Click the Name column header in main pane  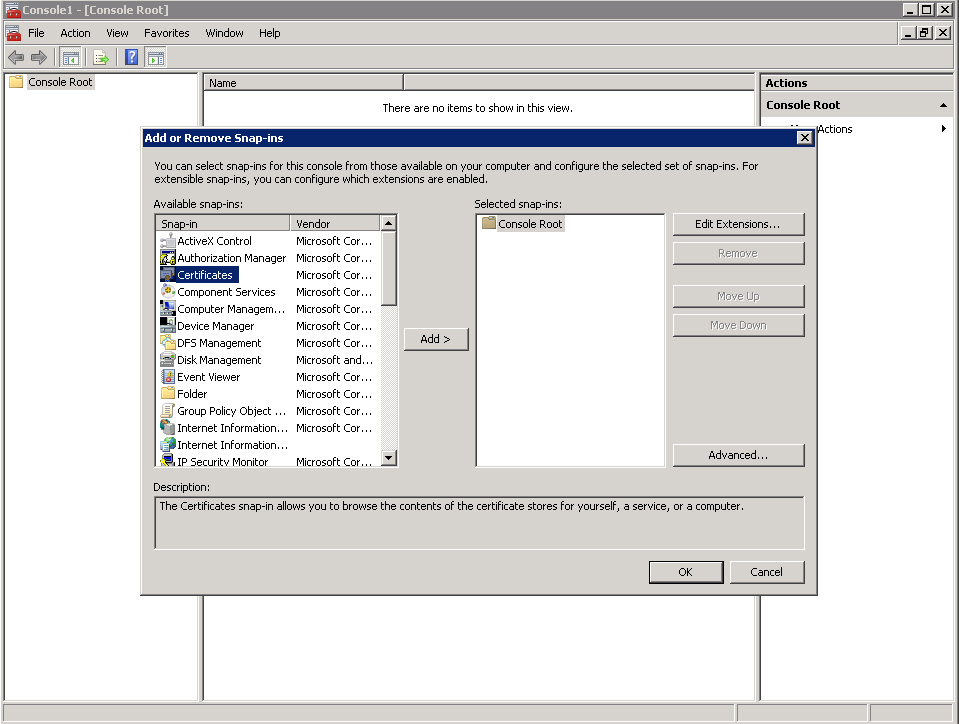tap(303, 83)
